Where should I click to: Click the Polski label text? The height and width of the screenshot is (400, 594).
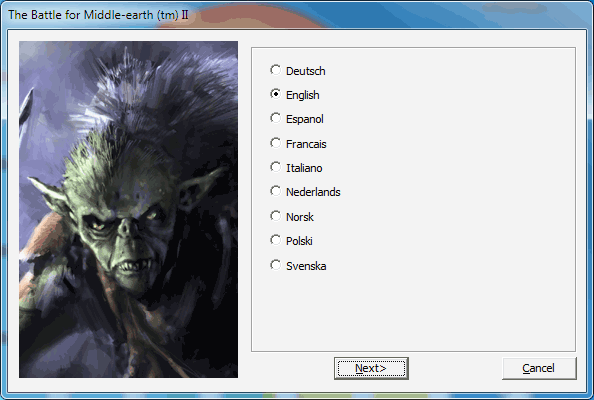299,241
